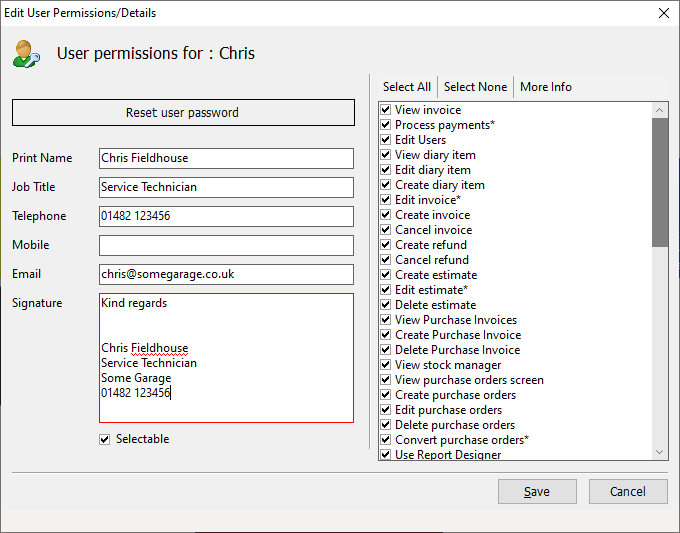680x533 pixels.
Task: Click the permissions list scrollbar thumb
Action: (660, 182)
